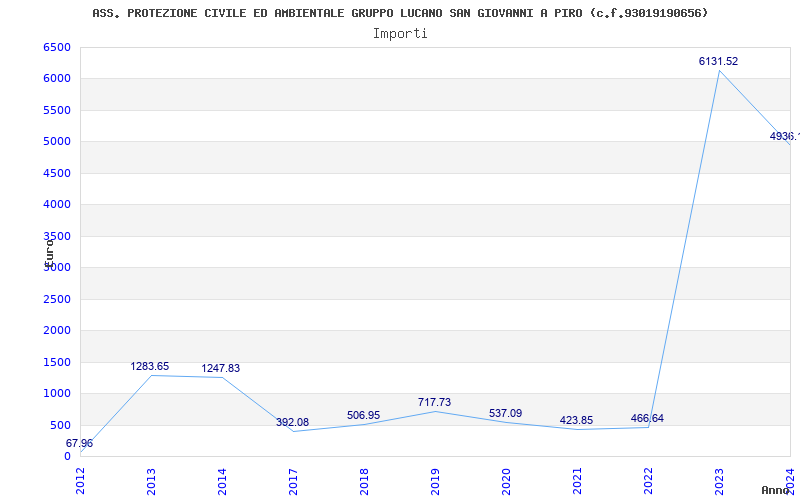This screenshot has width=800, height=500.
Task: Select the 392.08 value label
Action: 292,423
